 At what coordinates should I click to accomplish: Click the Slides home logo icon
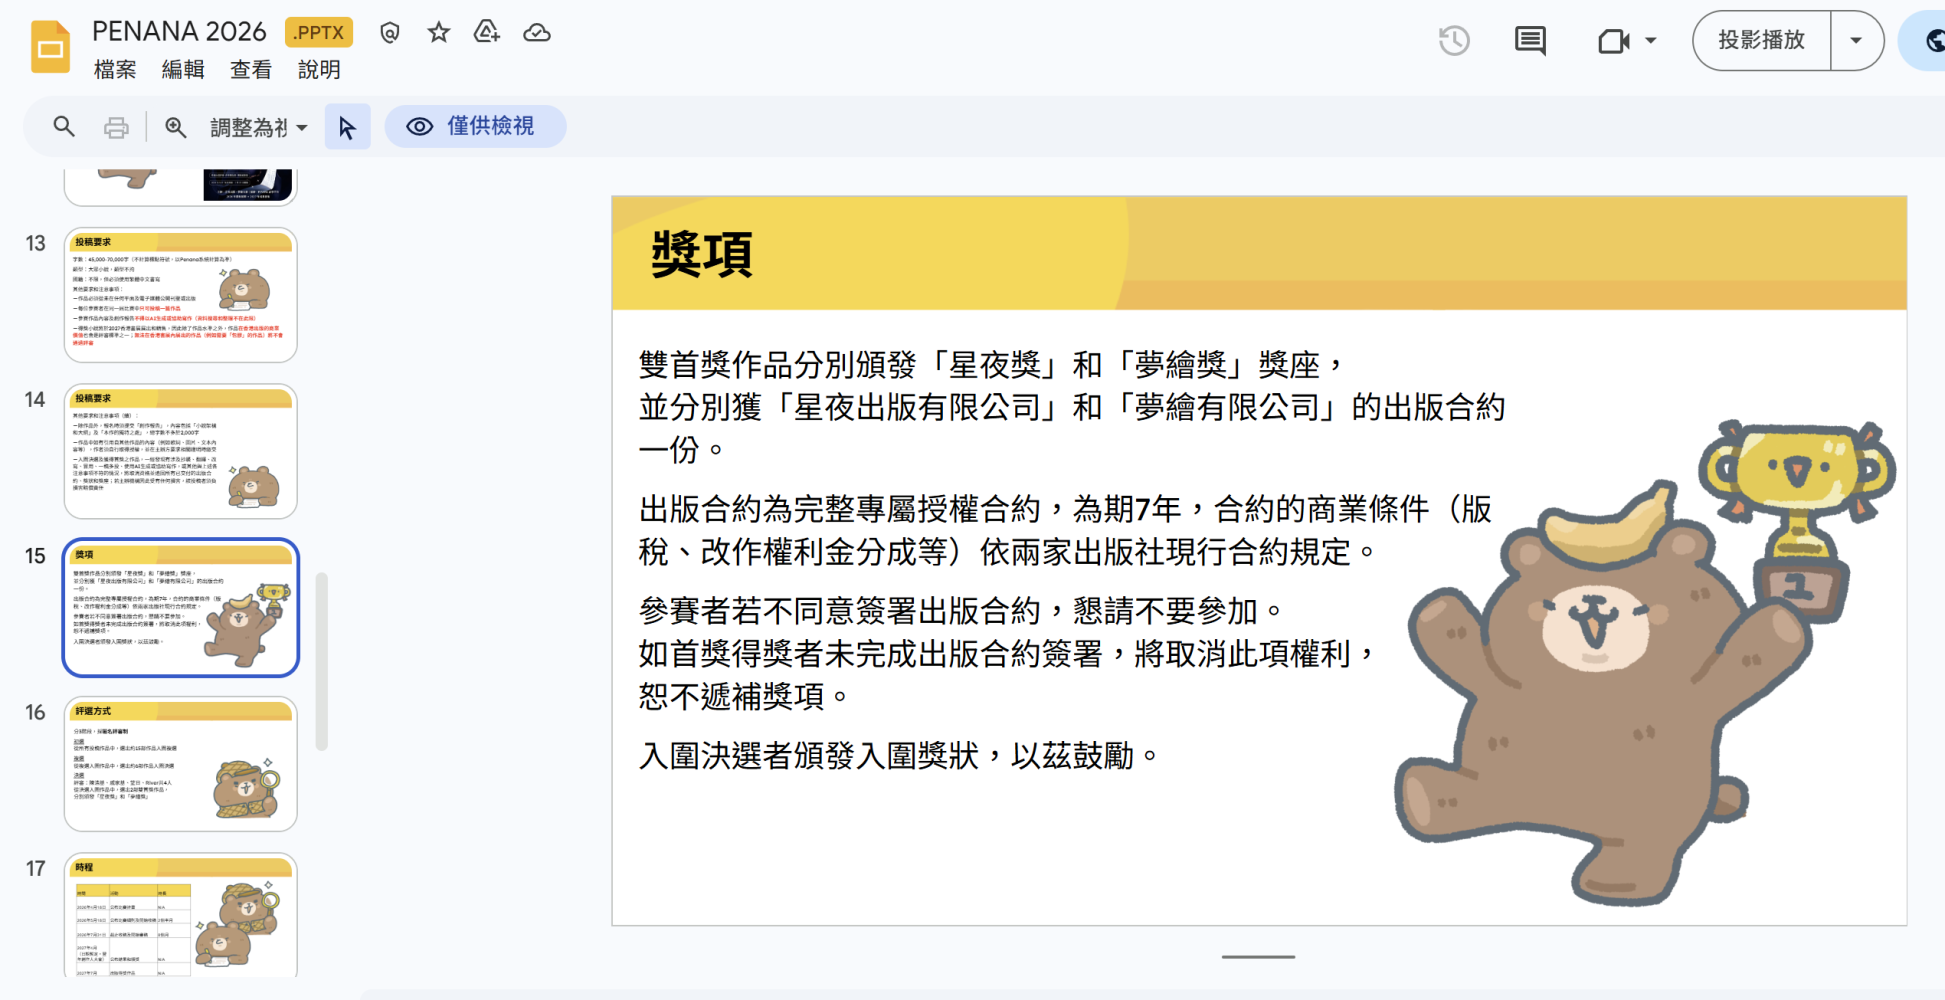coord(51,47)
